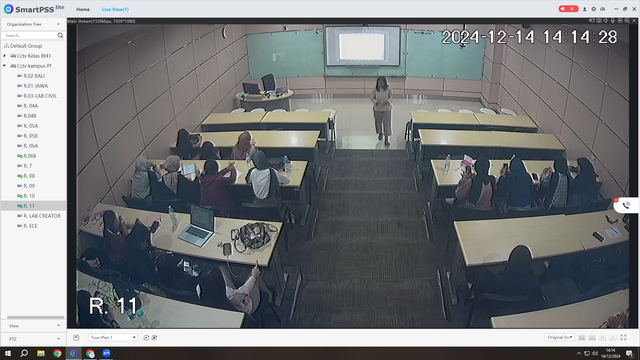Start local recording in video window toolbar

[591, 20]
